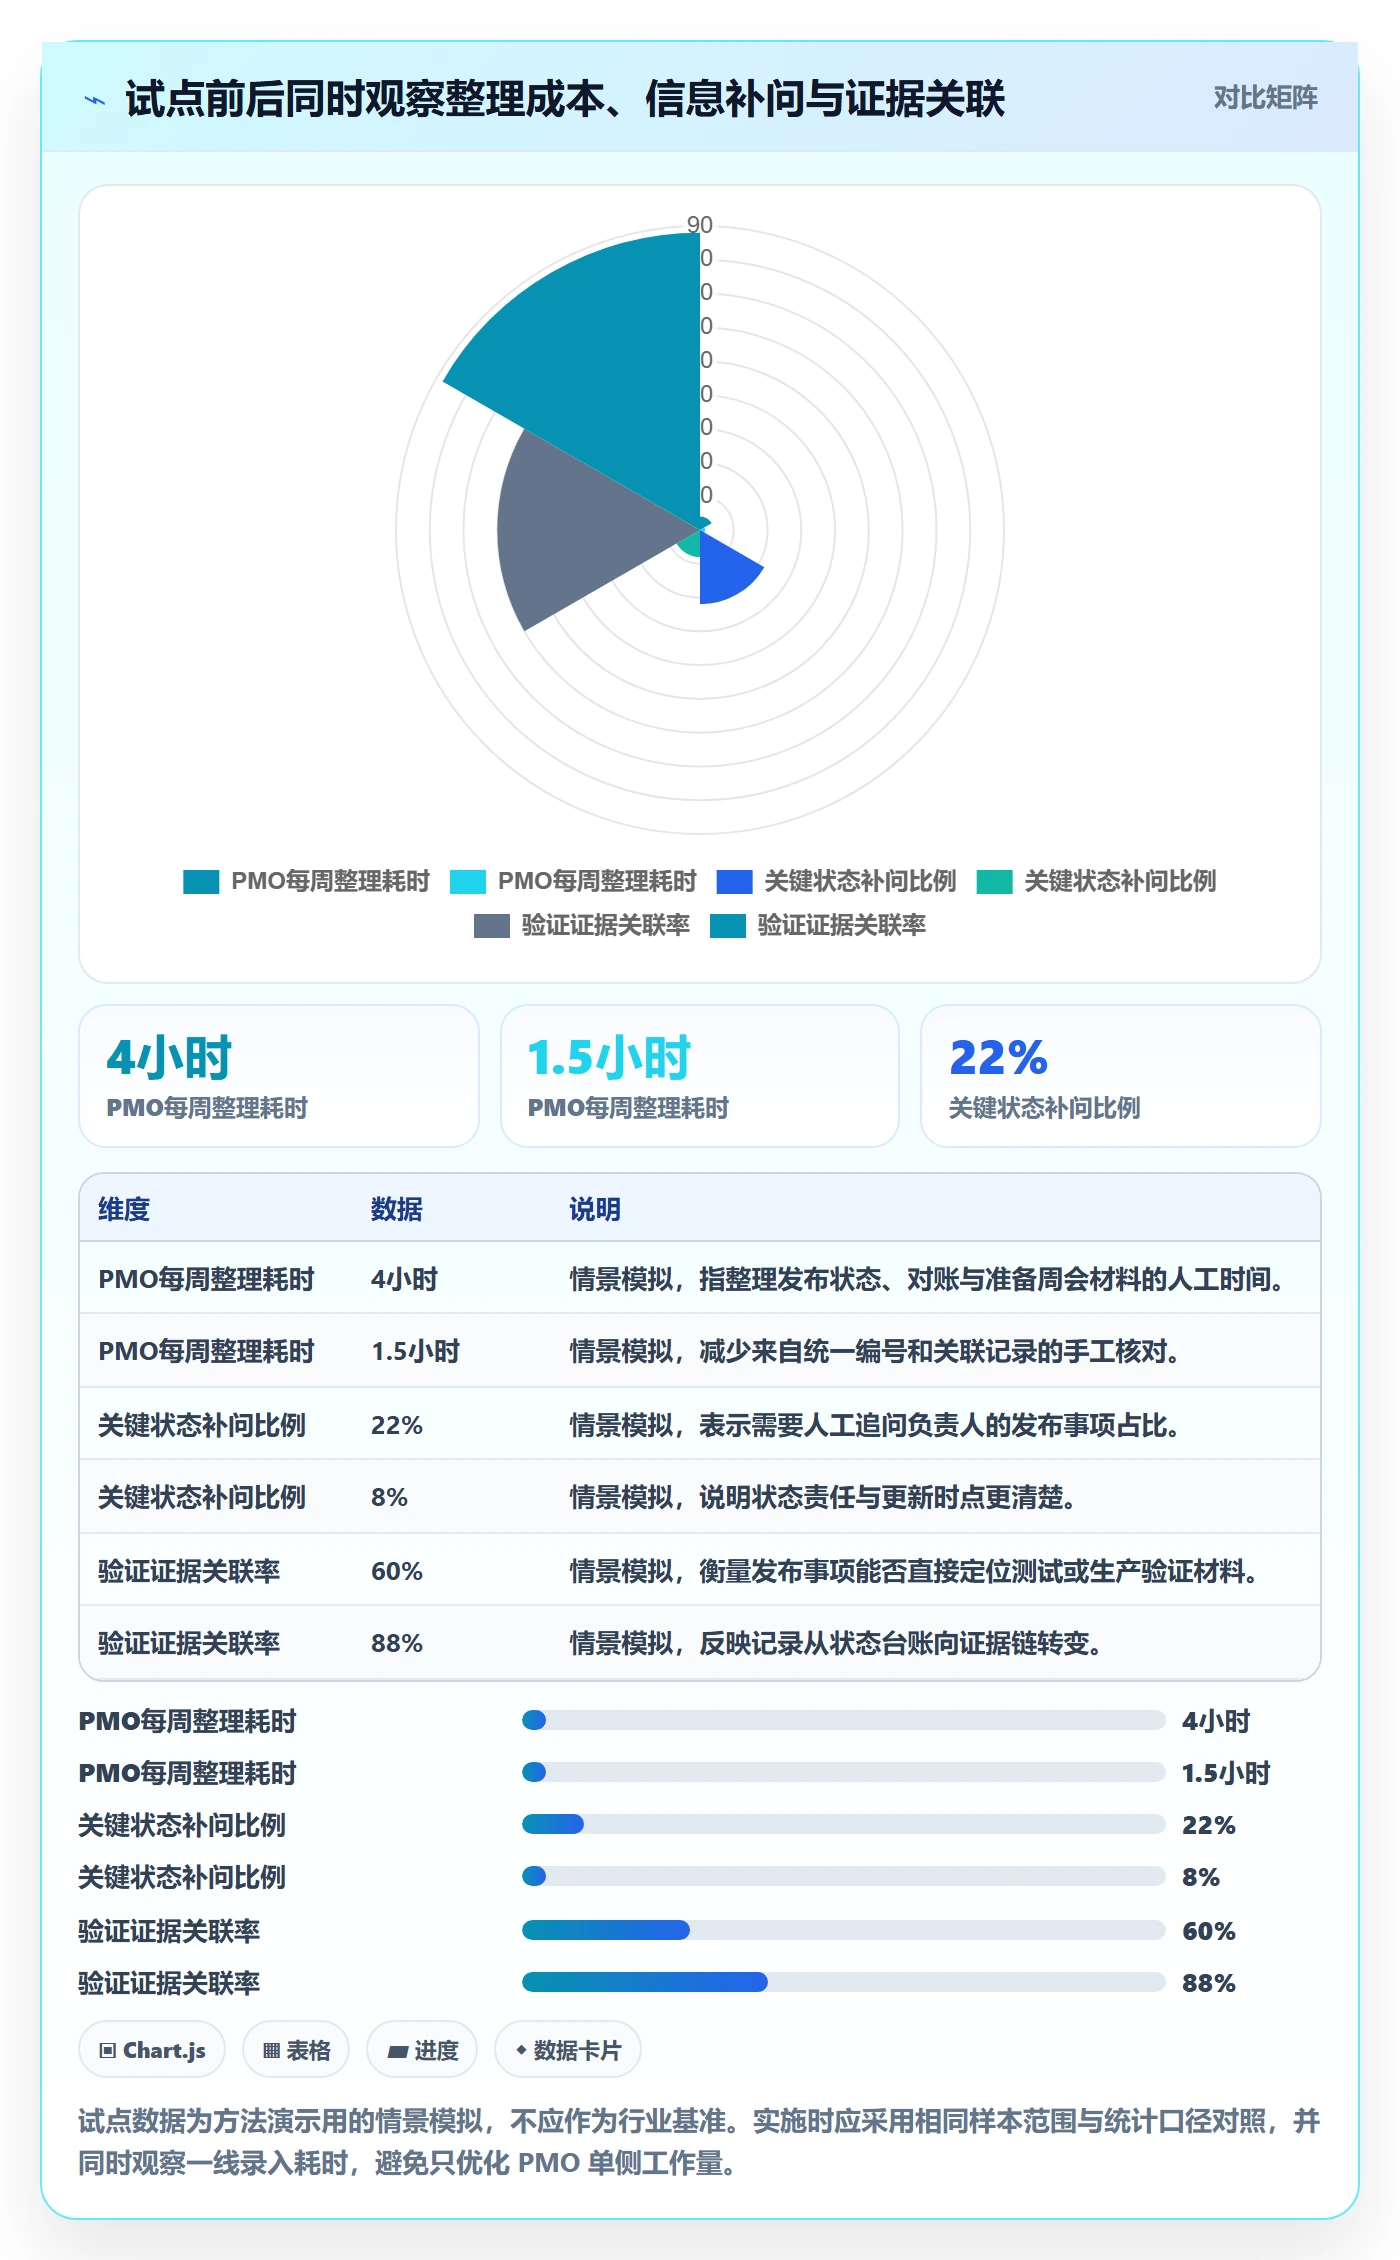Click the 对比矩阵 label in the header

click(x=1265, y=97)
